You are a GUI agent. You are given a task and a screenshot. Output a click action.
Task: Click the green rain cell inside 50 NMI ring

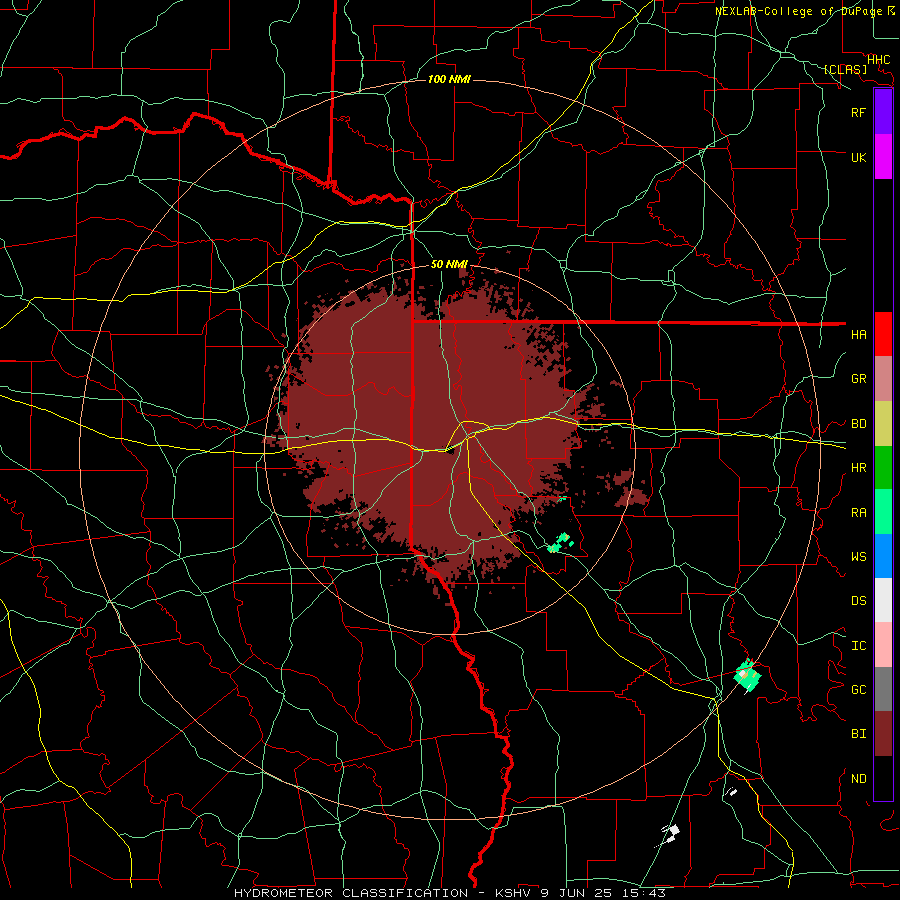click(x=560, y=542)
